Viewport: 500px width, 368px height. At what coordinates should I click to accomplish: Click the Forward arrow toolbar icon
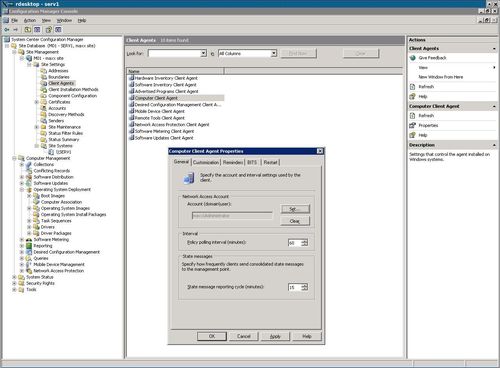click(15, 30)
